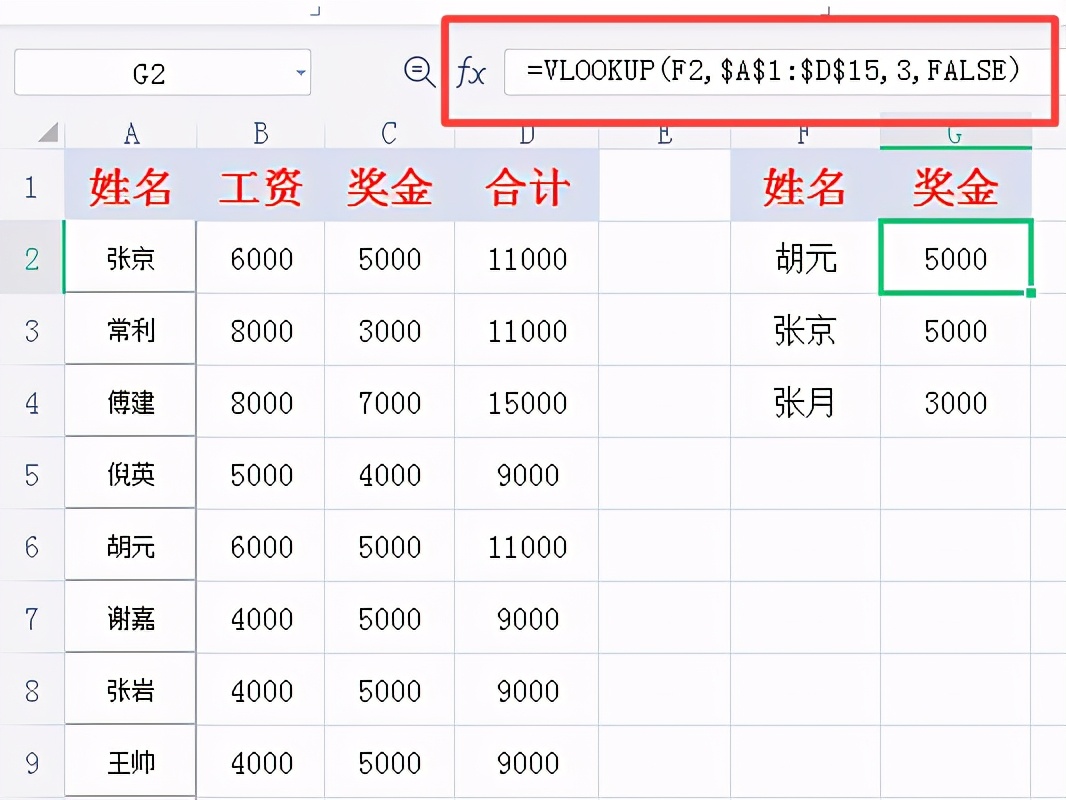Click the 奖金 header in cell C1
Viewport: 1066px width, 800px height.
tap(390, 186)
